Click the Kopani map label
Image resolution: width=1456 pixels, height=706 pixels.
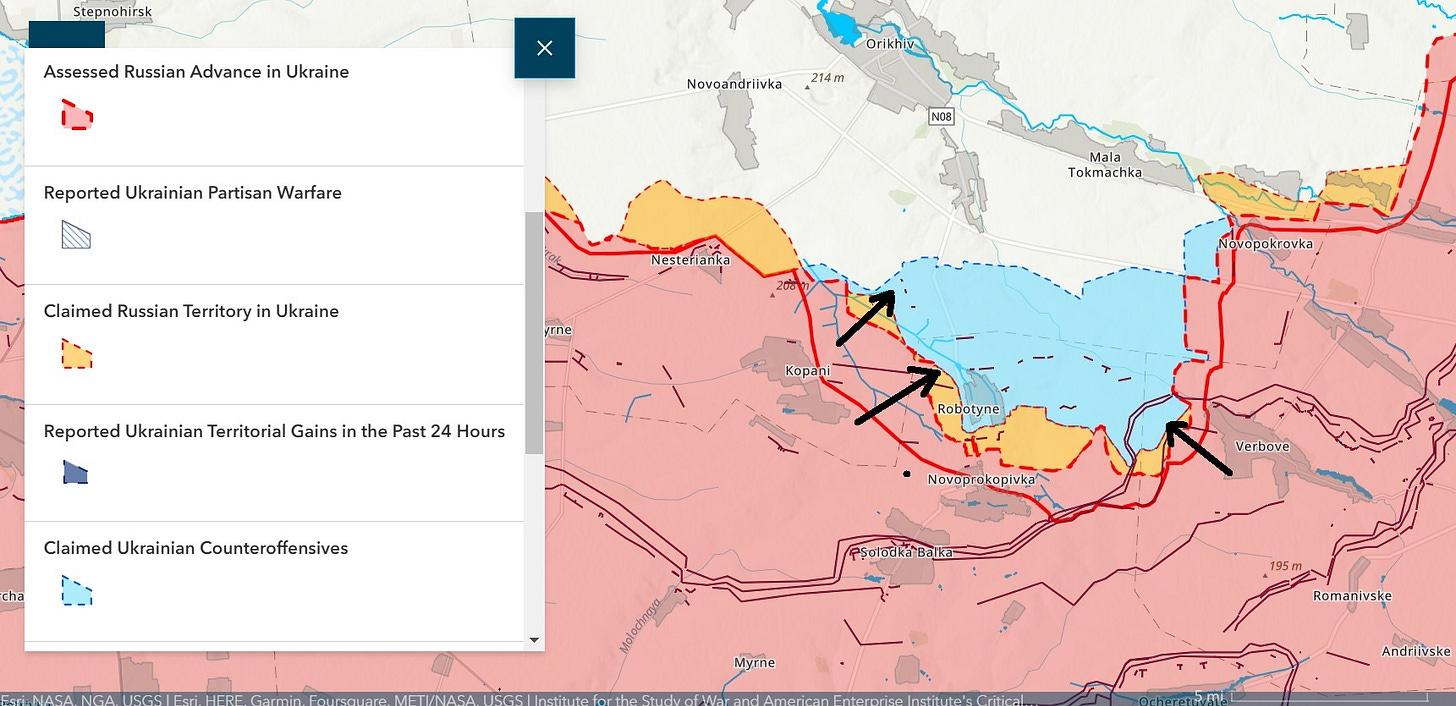pos(808,371)
